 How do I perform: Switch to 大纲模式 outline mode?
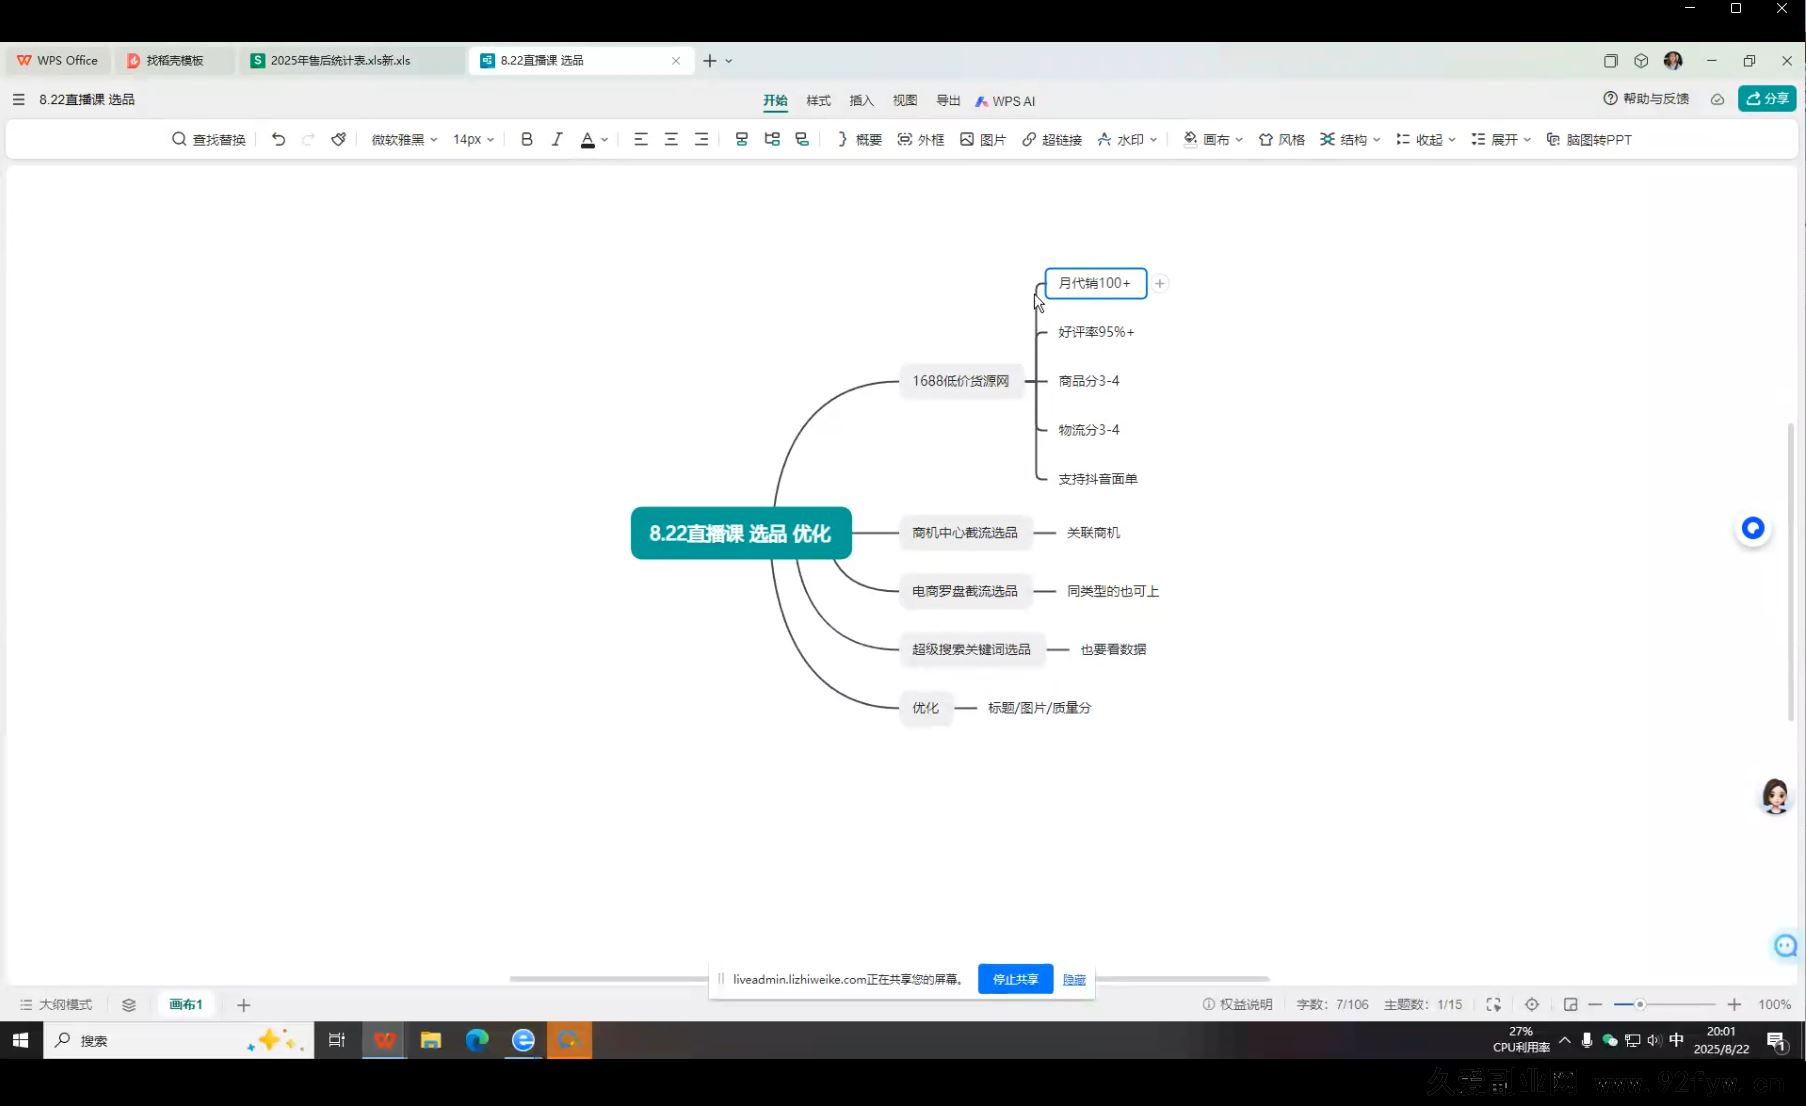pos(56,1005)
